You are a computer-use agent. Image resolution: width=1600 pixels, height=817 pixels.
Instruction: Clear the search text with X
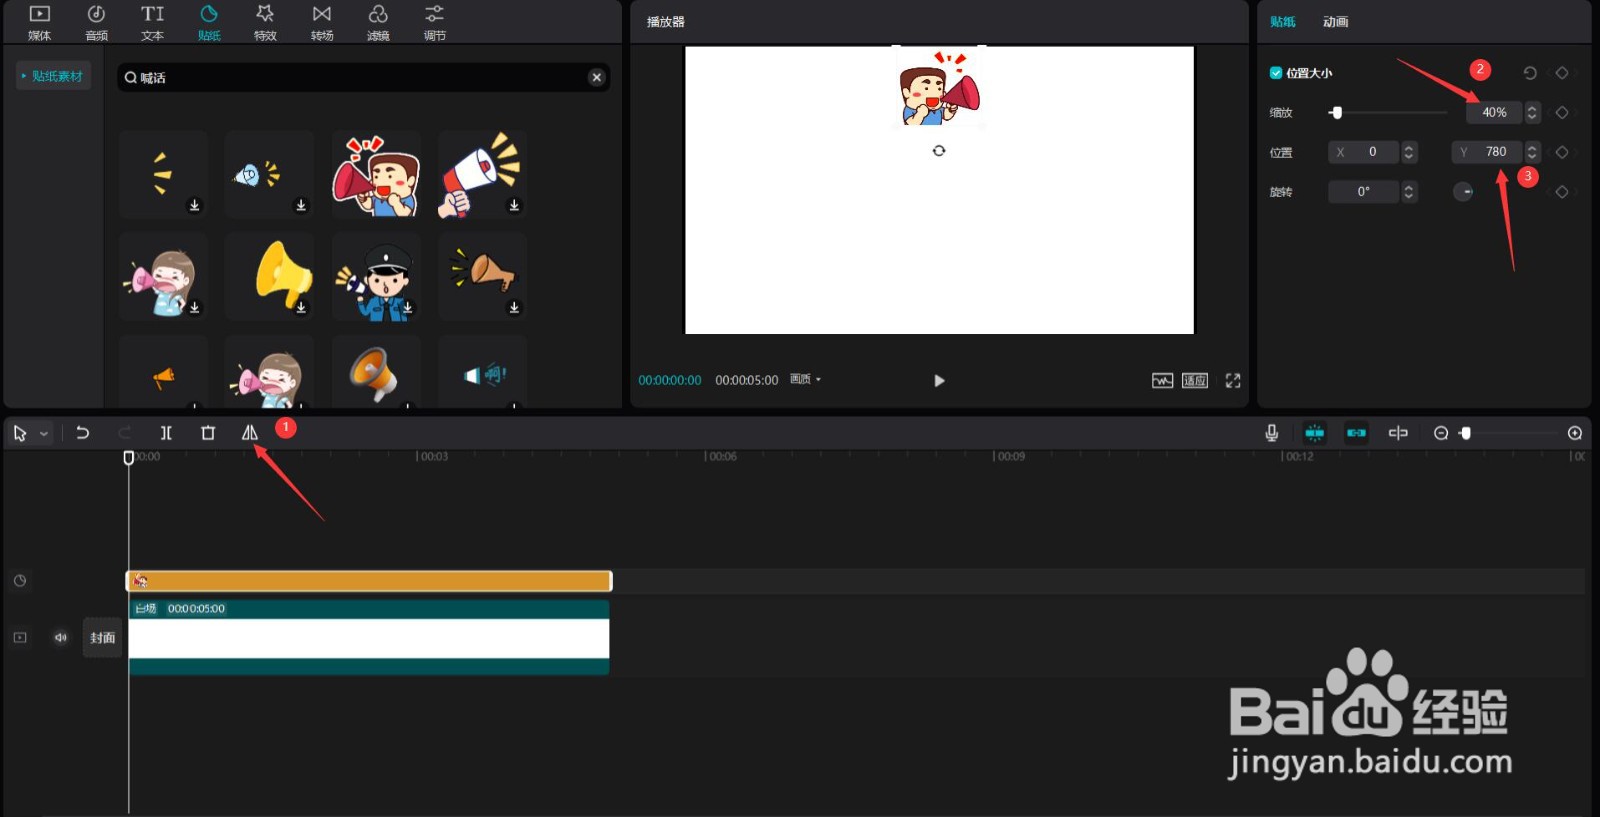coord(597,77)
